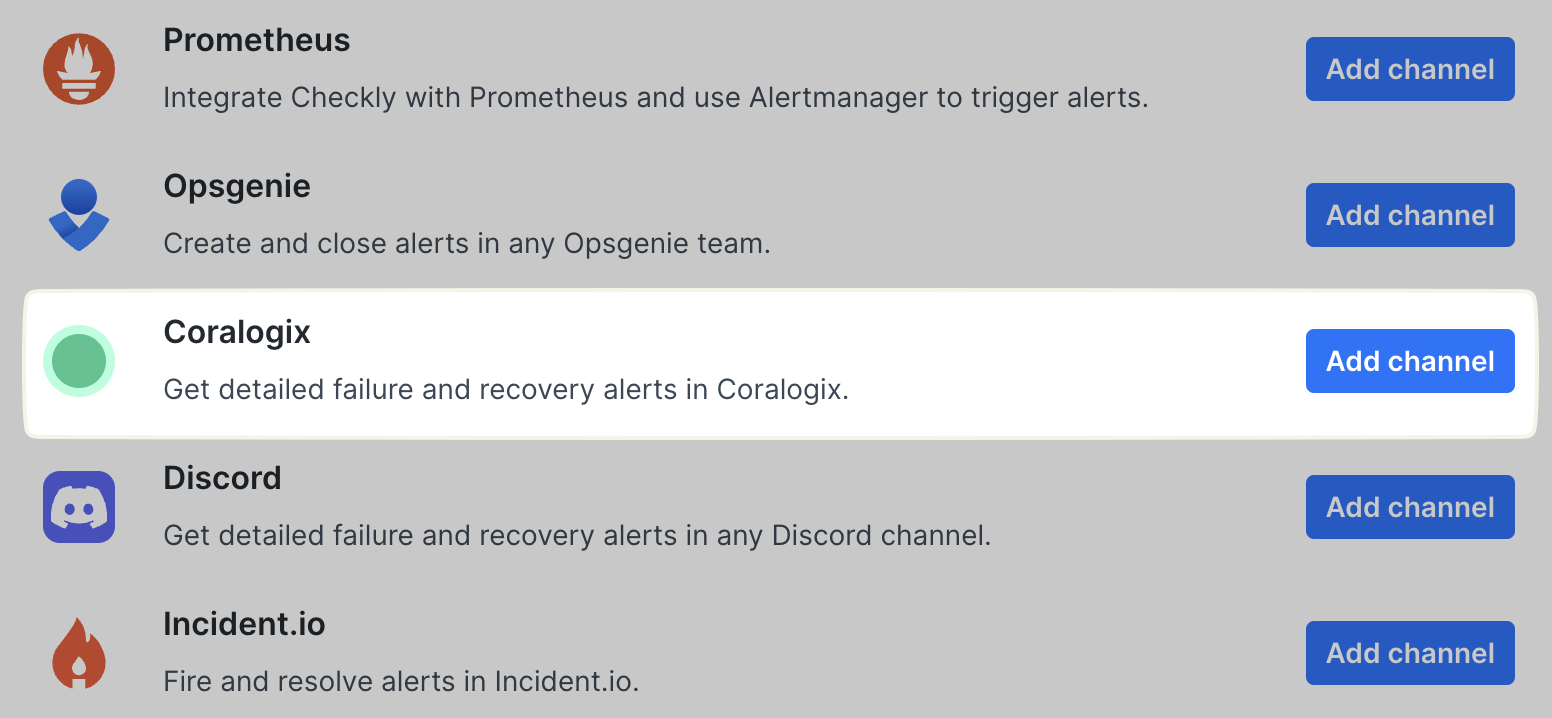Add channel for Prometheus
The height and width of the screenshot is (718, 1552).
coord(1409,68)
